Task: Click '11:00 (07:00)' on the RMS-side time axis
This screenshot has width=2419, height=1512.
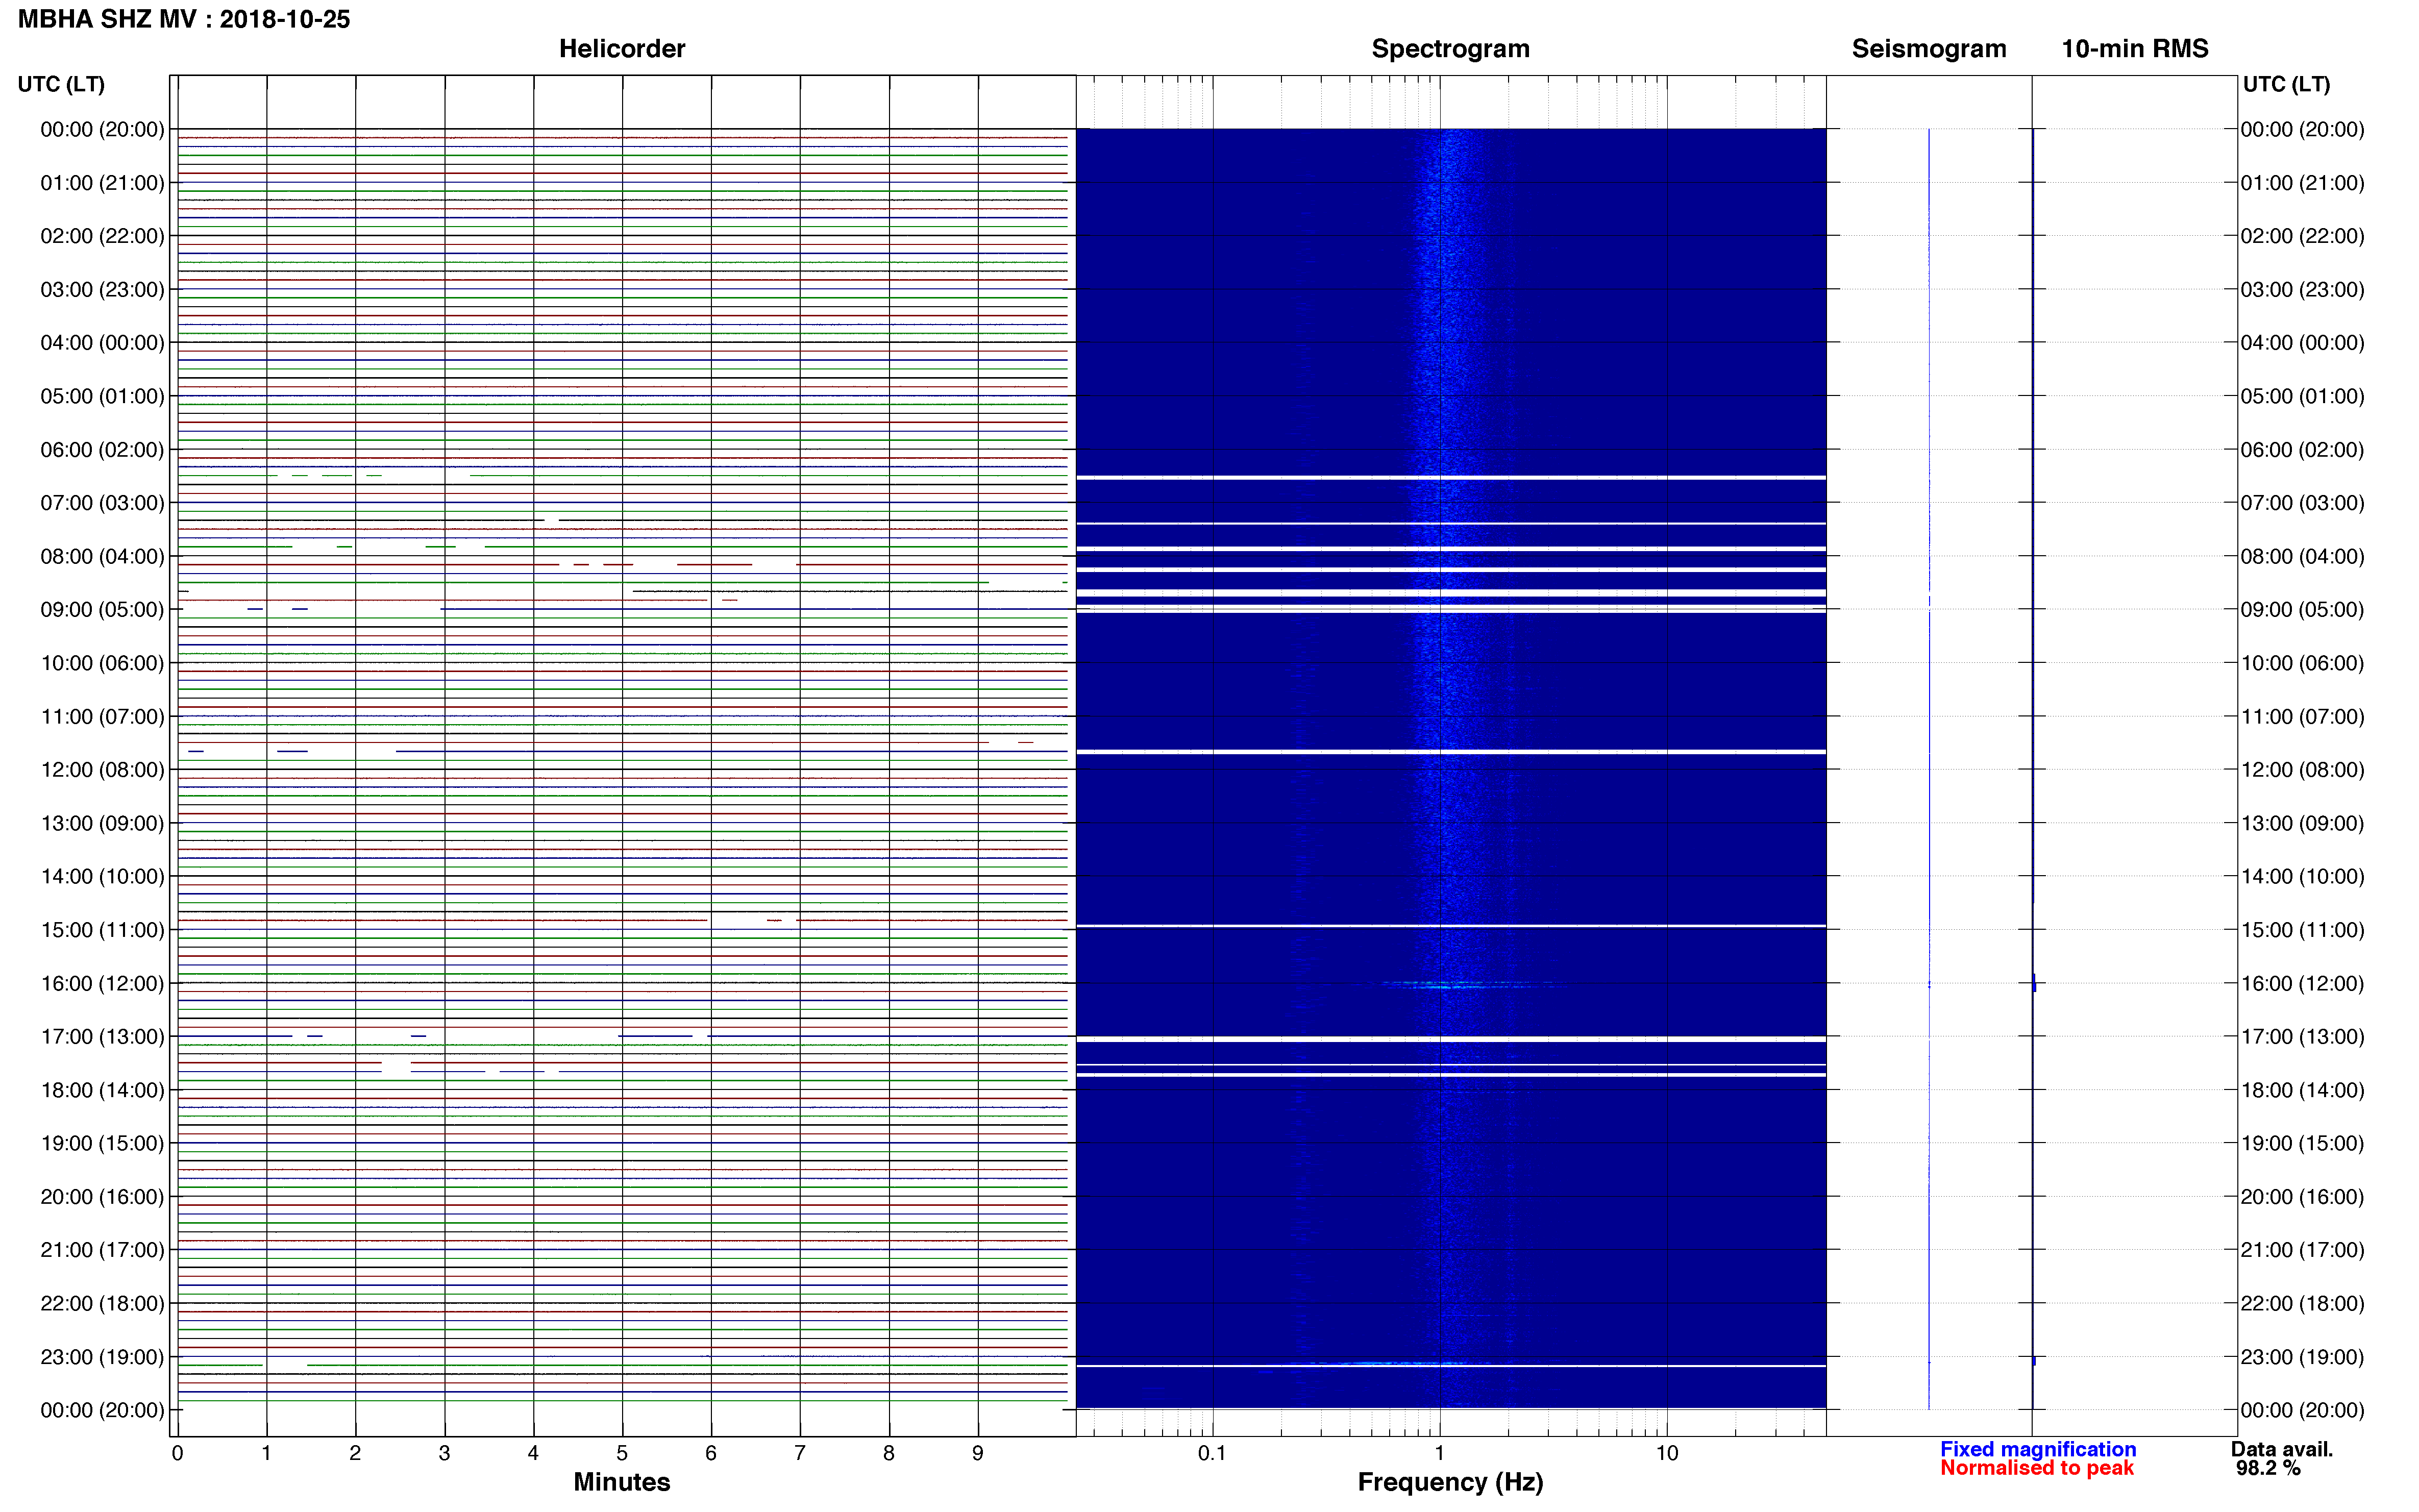Action: 2302,716
